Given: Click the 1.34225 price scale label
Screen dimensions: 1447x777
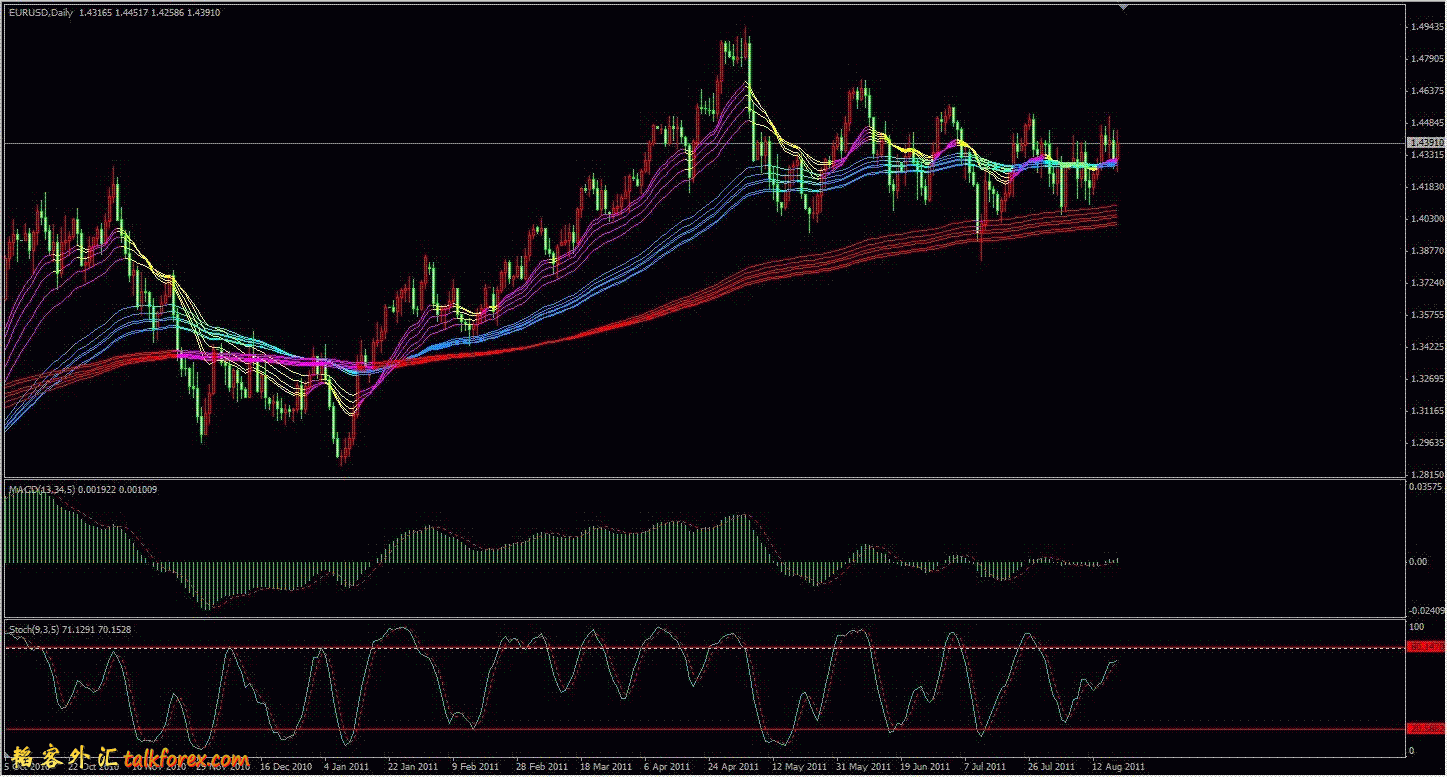Looking at the screenshot, I should (x=1426, y=347).
